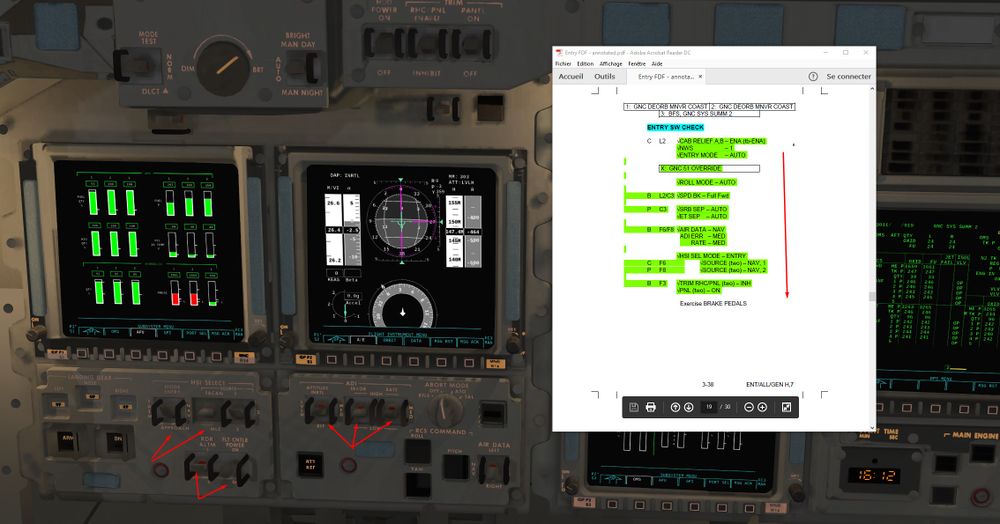Zoom in with the plus icon
Viewport: 1000px width, 524px height.
[x=762, y=407]
